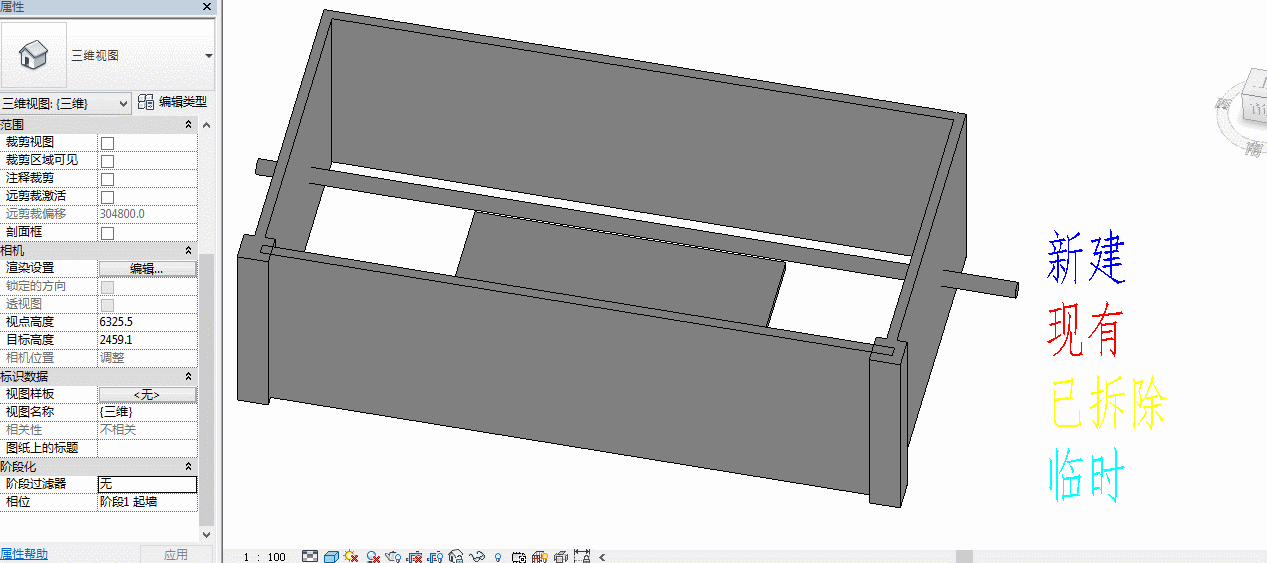Click the Reveal Hidden Elements lightbulb icon
Viewport: 1267px width, 563px height.
pyautogui.click(x=497, y=556)
